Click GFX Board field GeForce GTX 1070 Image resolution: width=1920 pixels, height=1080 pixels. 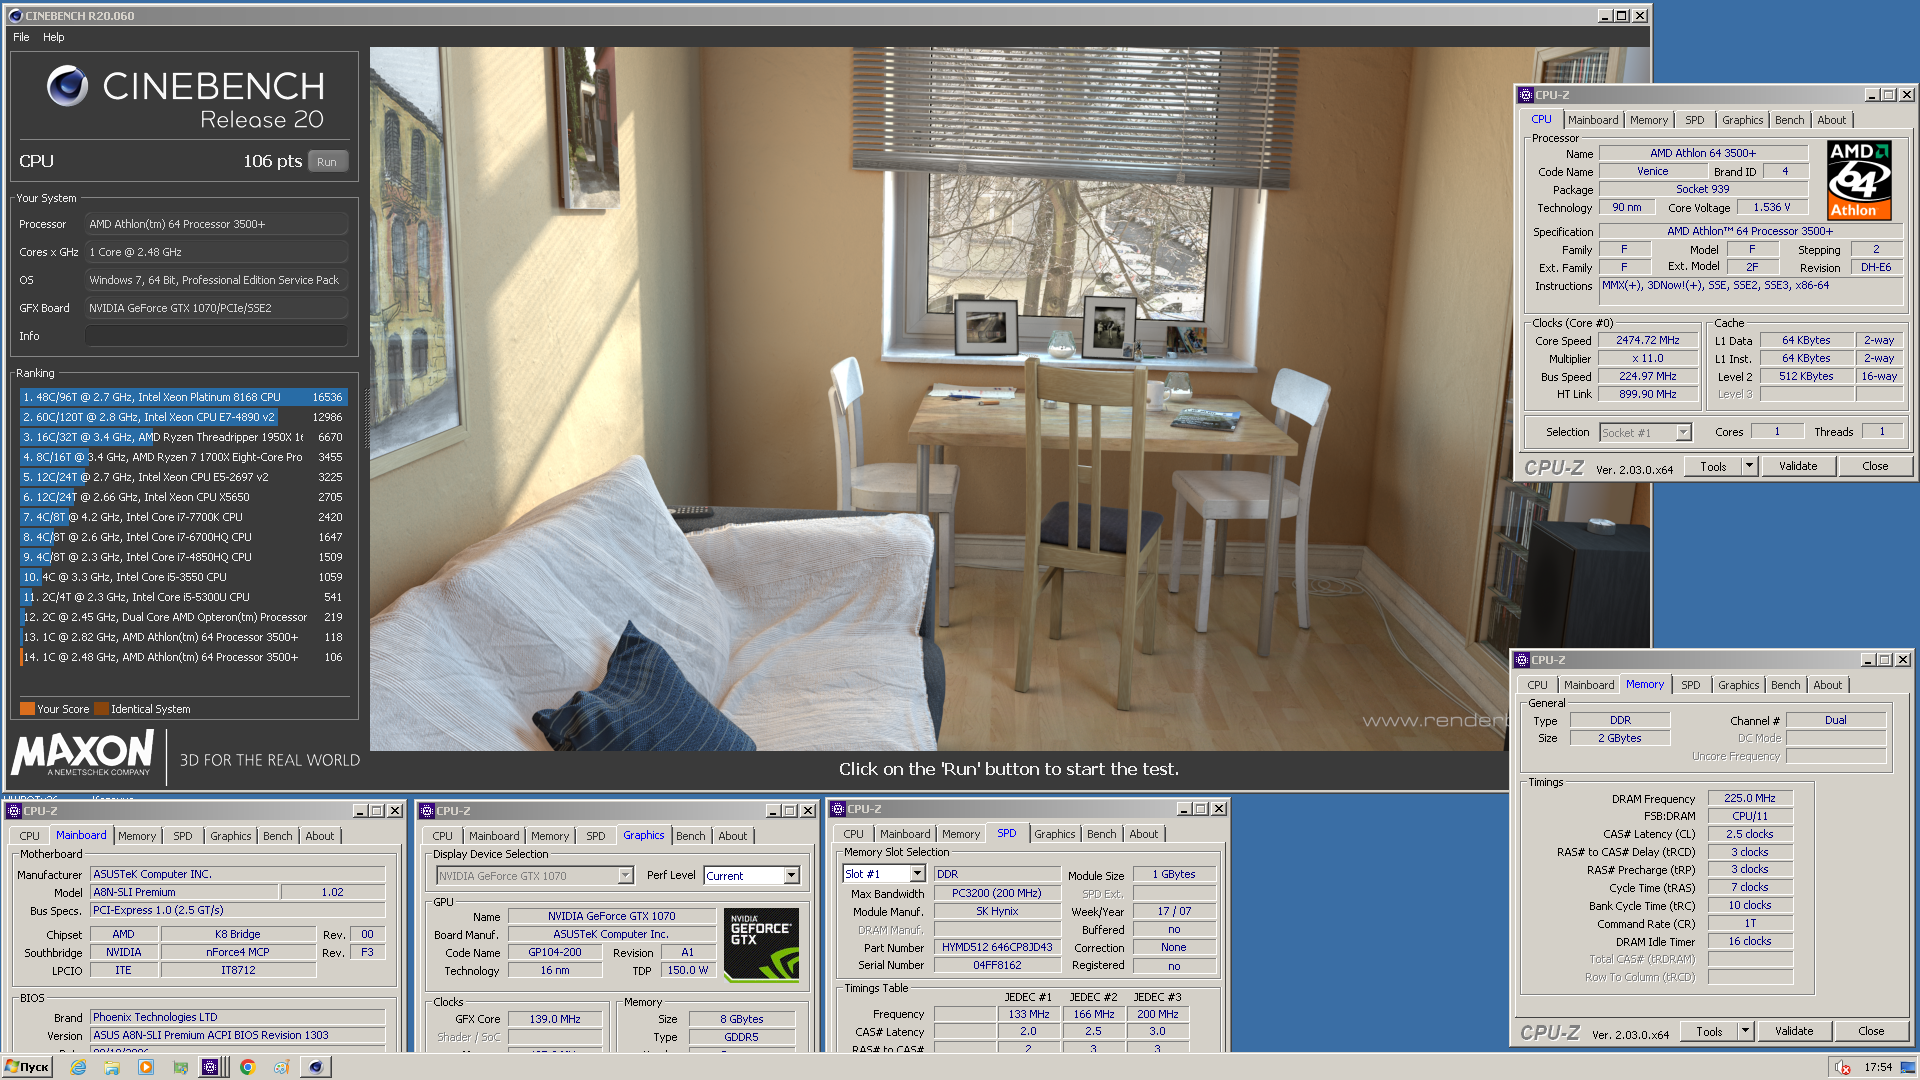tap(216, 308)
